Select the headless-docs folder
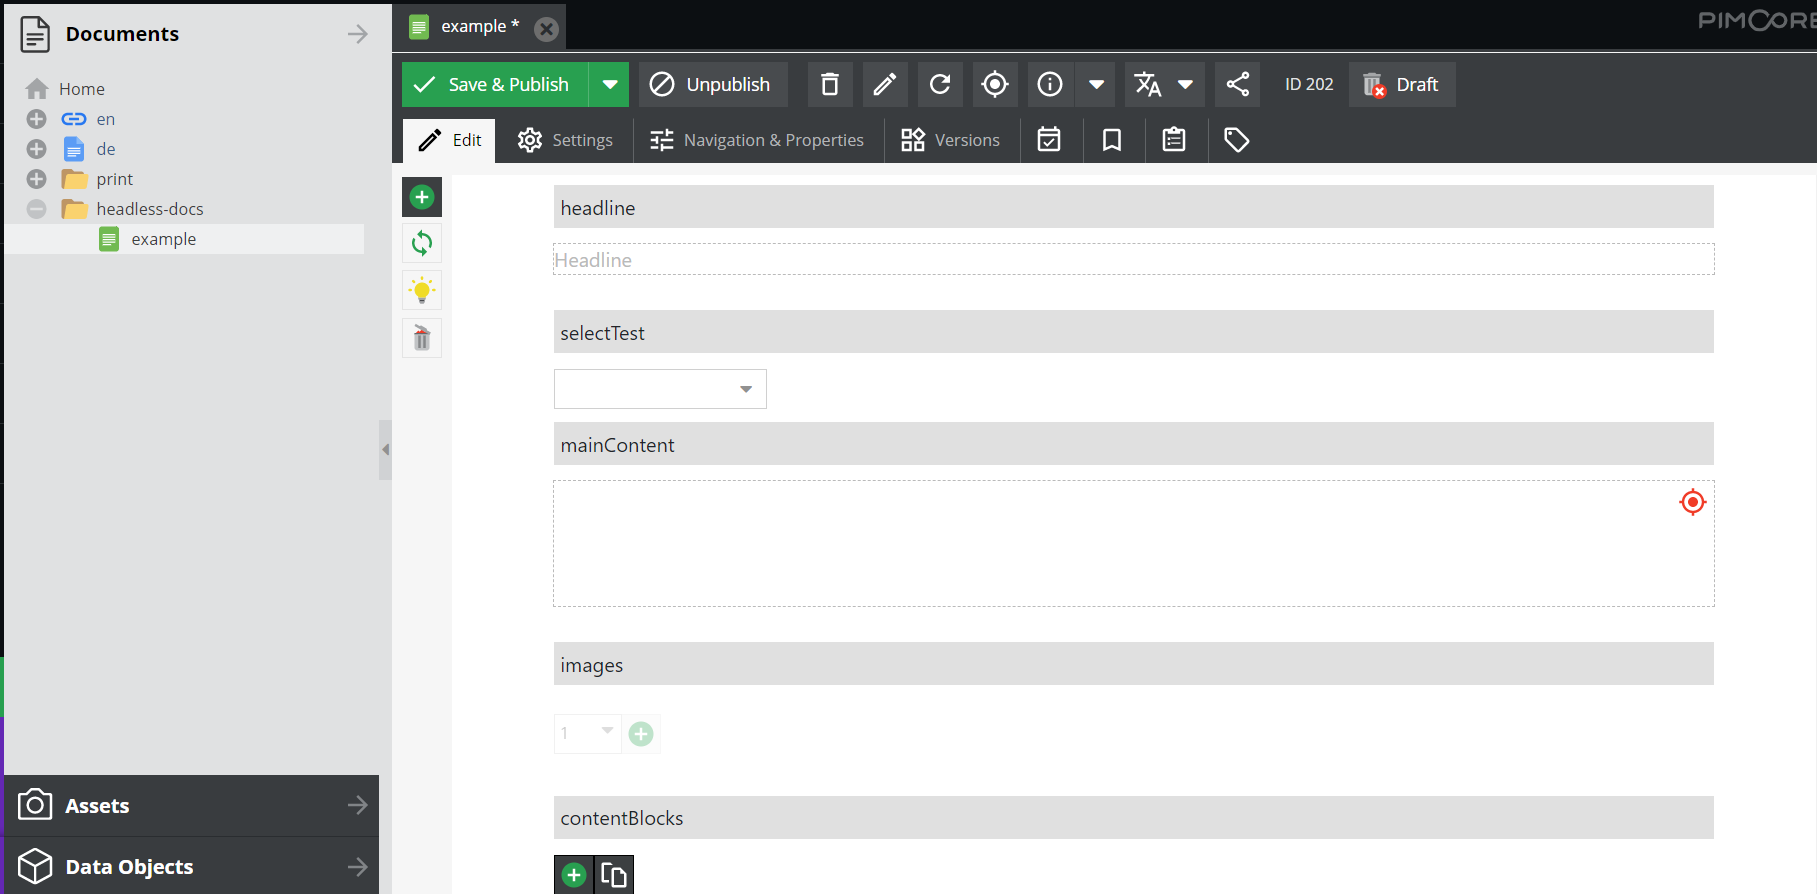The width and height of the screenshot is (1817, 894). (x=149, y=209)
